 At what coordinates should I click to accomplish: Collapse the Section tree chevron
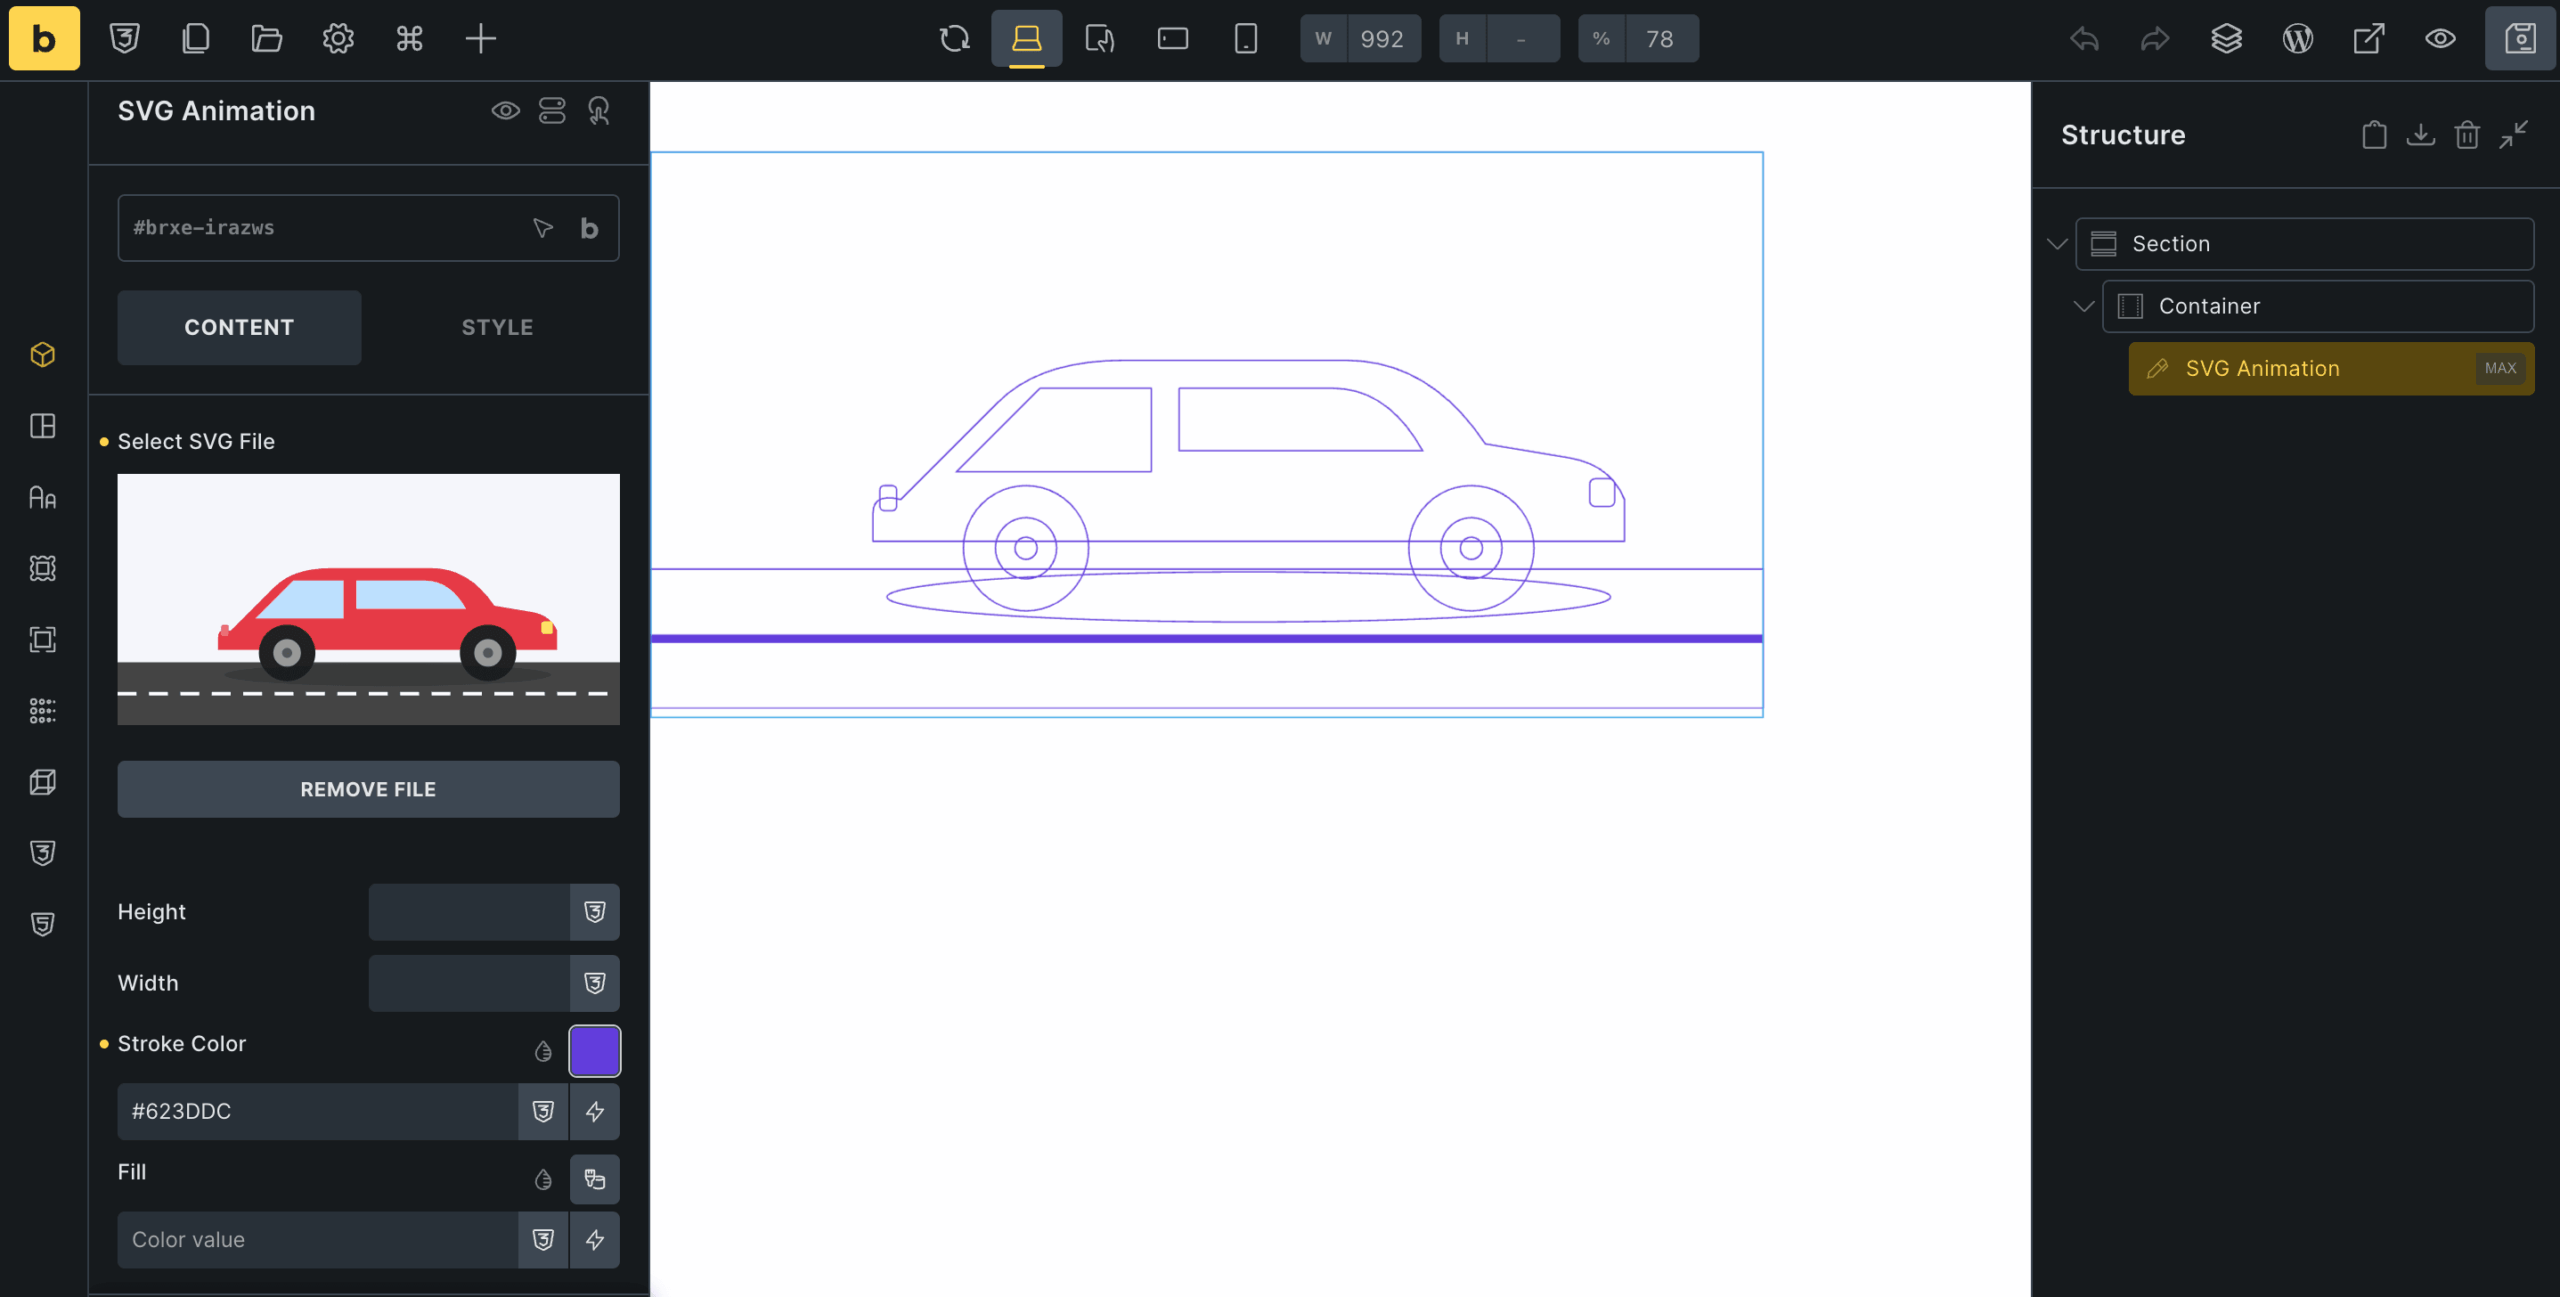(2057, 244)
